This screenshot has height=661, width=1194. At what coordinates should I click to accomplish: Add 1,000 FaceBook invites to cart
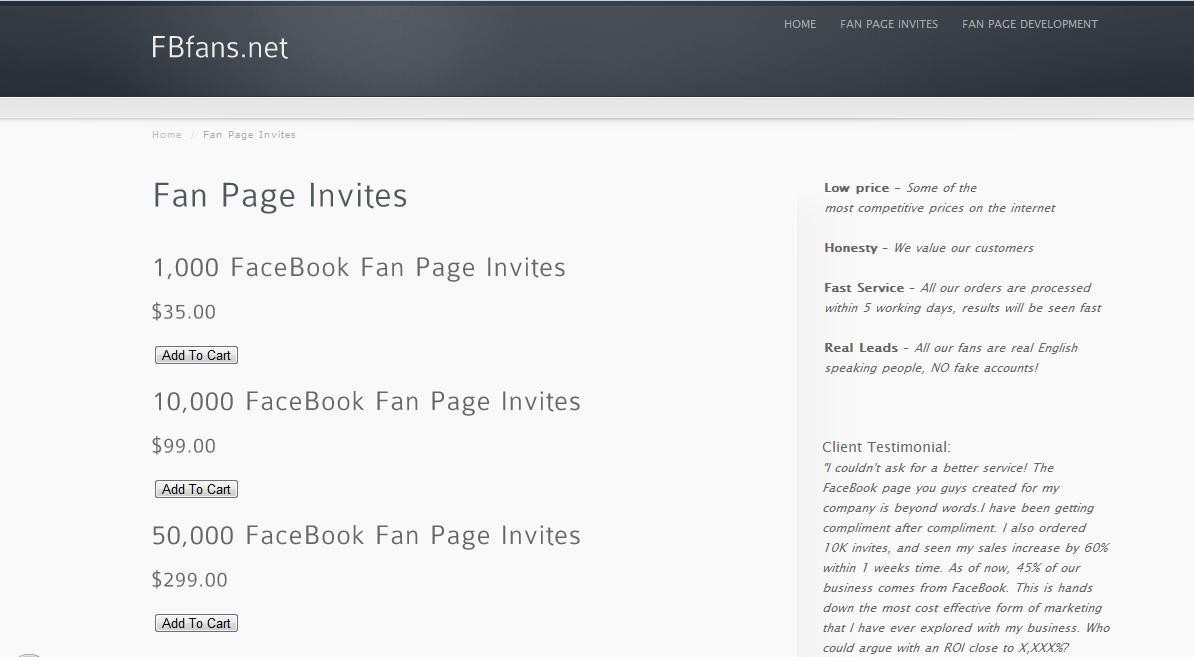(196, 355)
